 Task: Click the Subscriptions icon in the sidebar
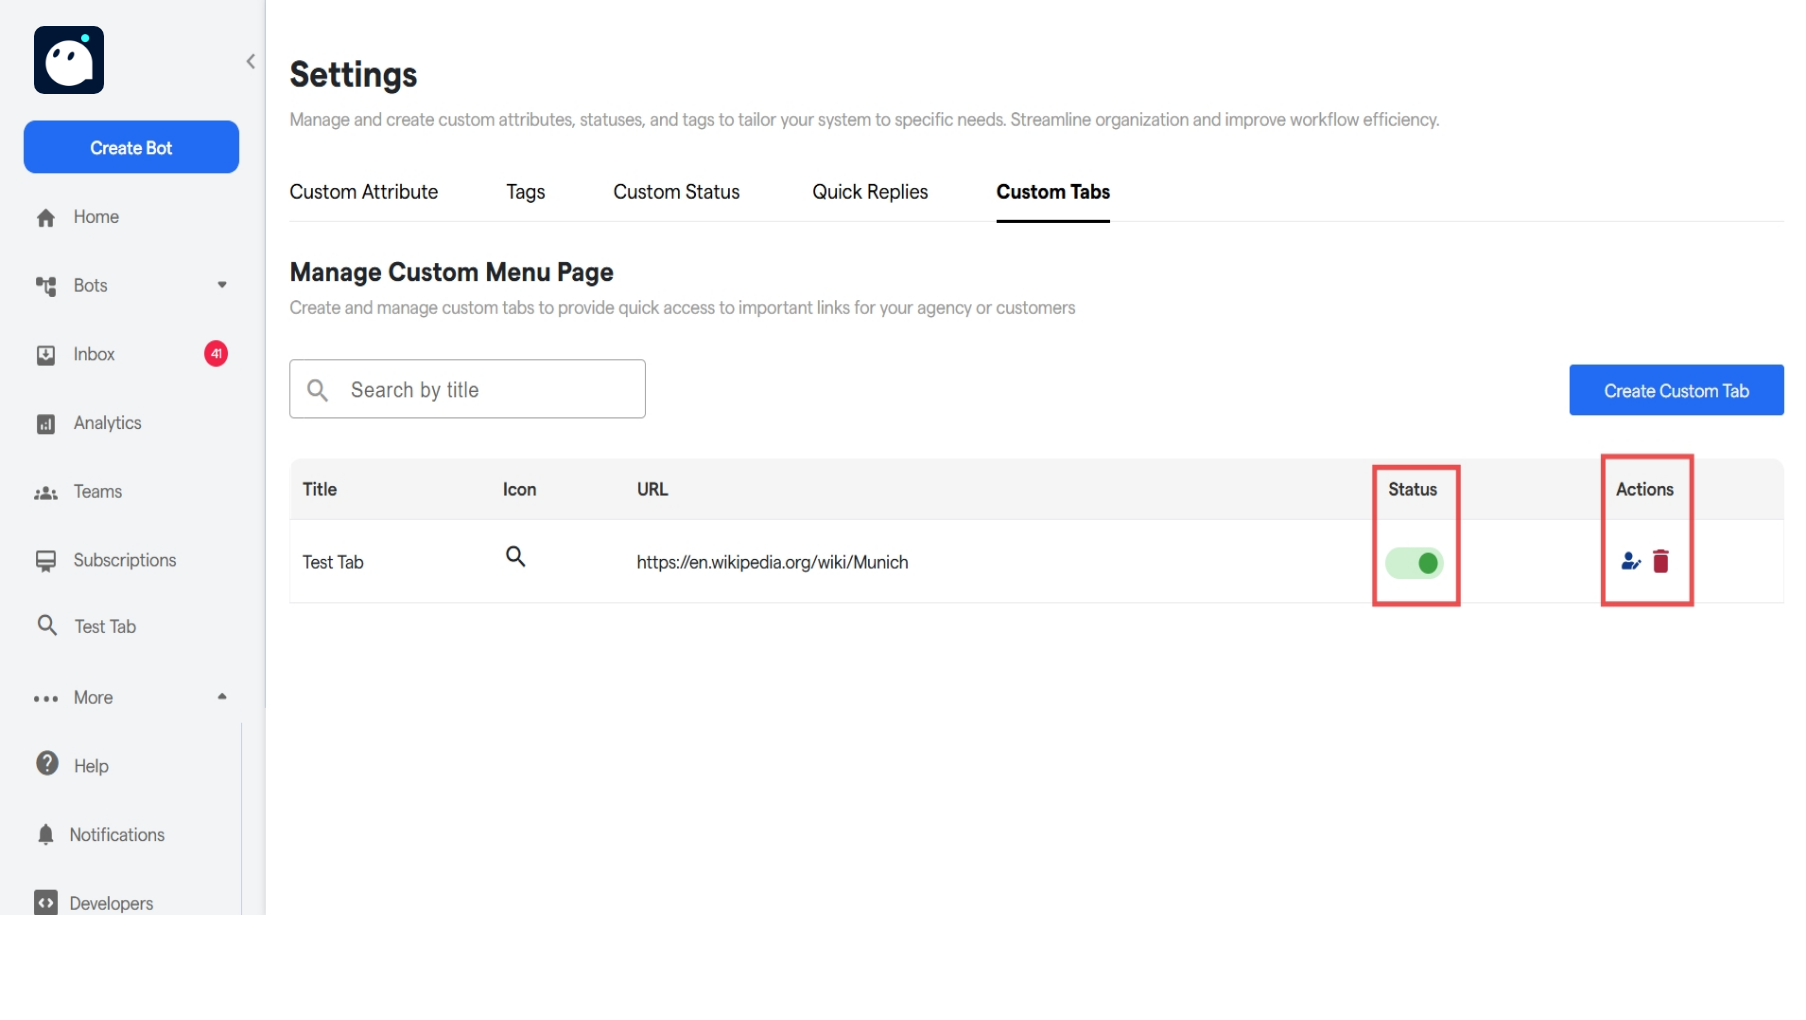(x=46, y=561)
